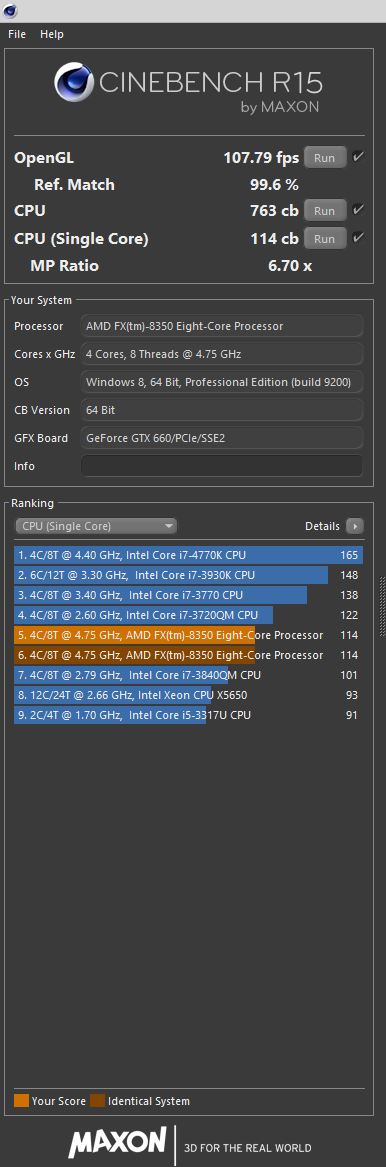Click the orange Your Score color swatch
Screen dimensions: 386x1167
pyautogui.click(x=22, y=1101)
